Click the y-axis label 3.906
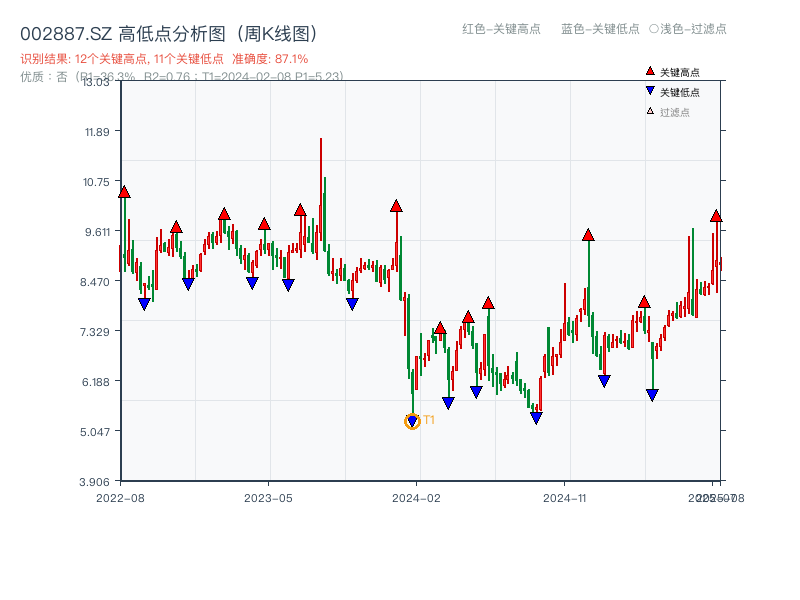The height and width of the screenshot is (600, 800). 94,482
